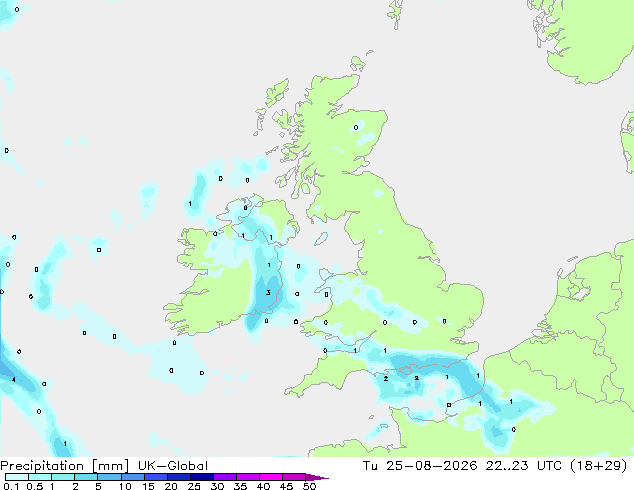
Task: Select the 30–35 mm purple legend swatch
Action: pos(225,477)
